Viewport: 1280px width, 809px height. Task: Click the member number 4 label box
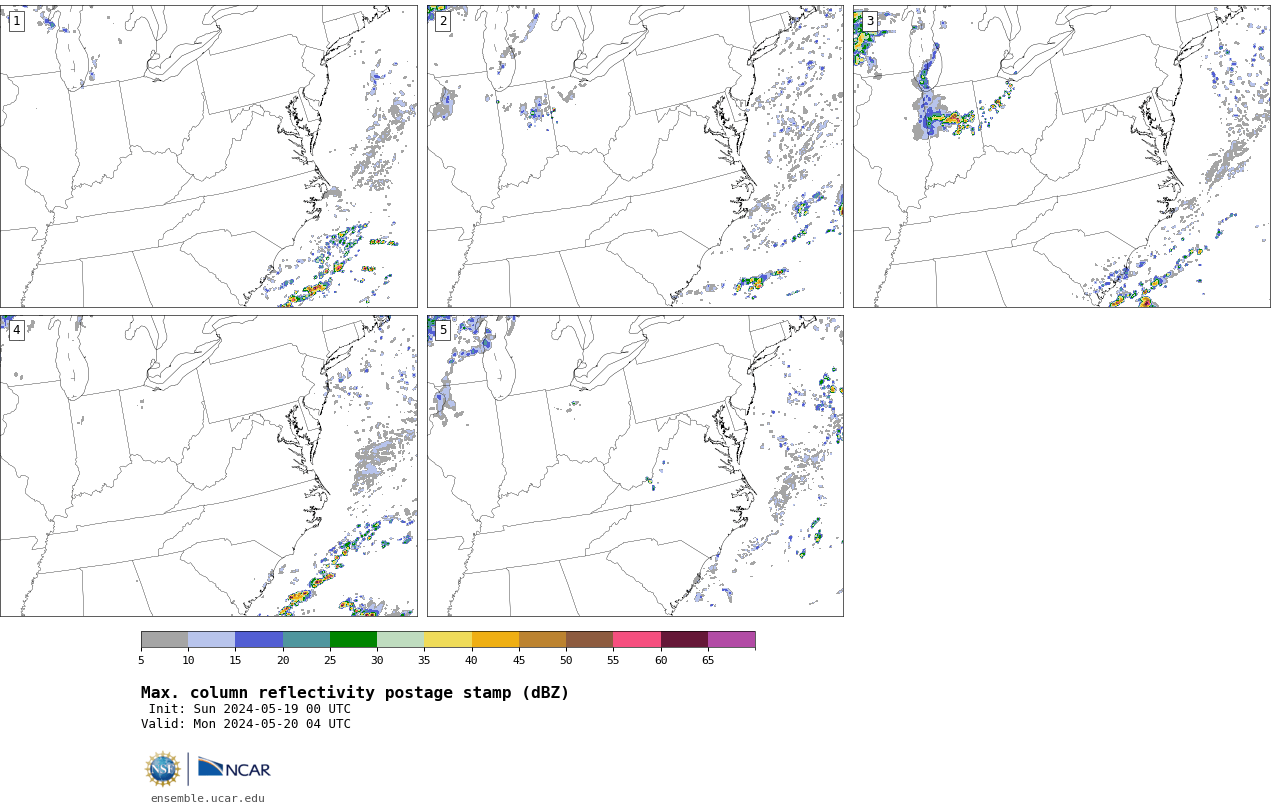click(16, 330)
